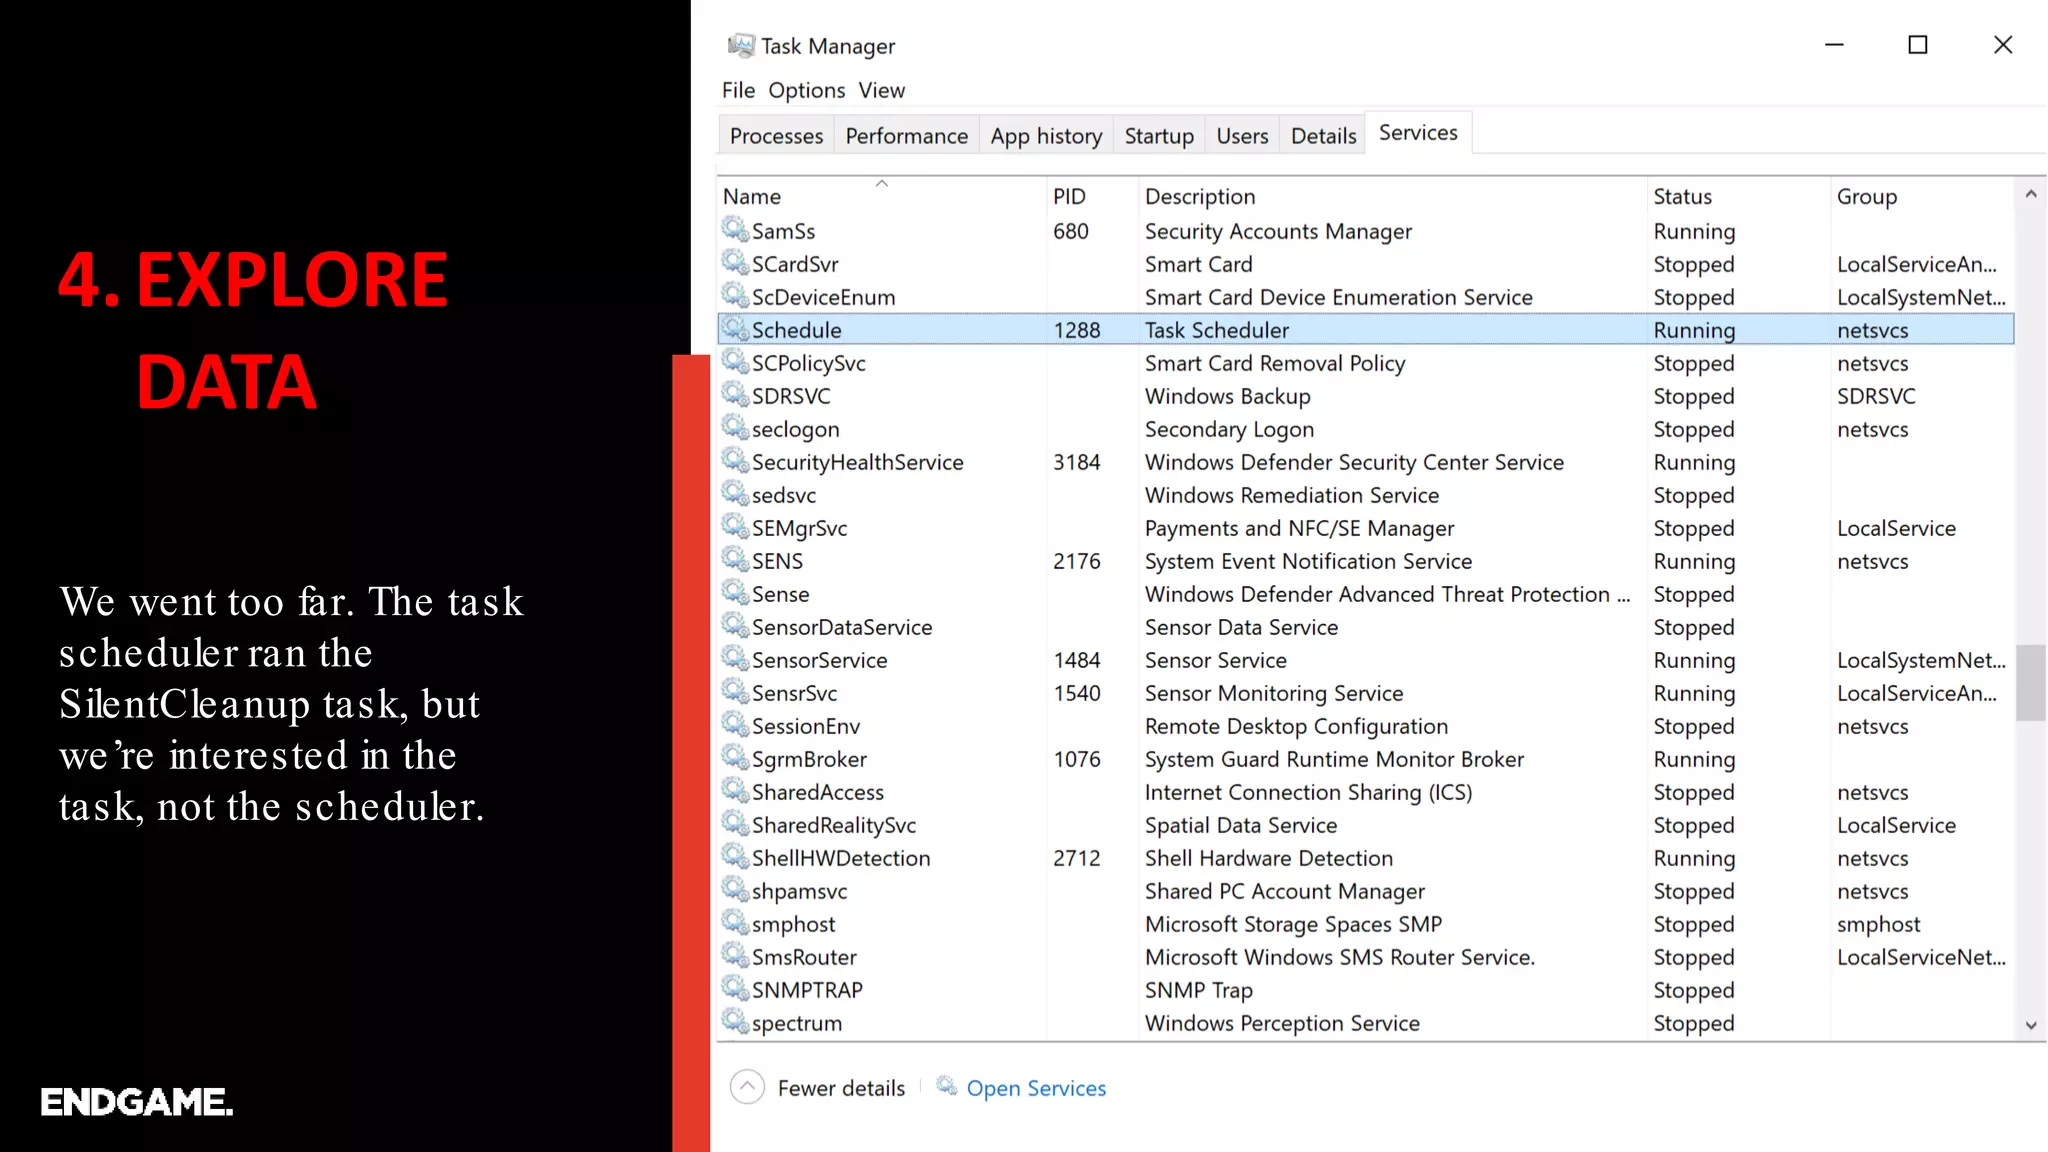Open the Performance tab
Image resolution: width=2048 pixels, height=1152 pixels.
coord(906,136)
